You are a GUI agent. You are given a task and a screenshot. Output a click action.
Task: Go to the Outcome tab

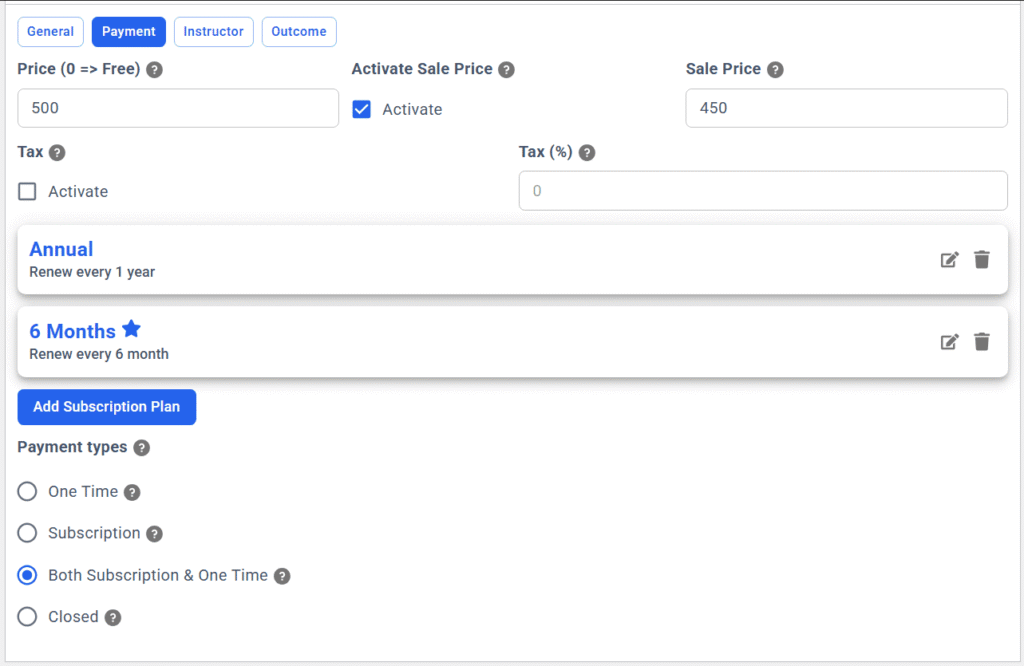click(x=299, y=32)
